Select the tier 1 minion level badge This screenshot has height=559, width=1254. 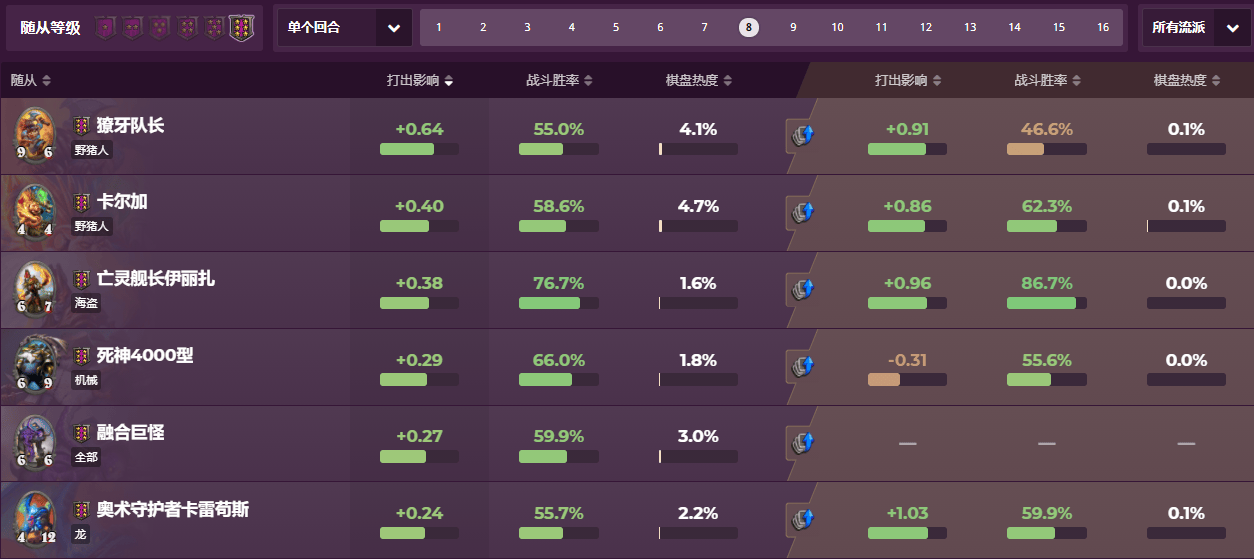(x=106, y=28)
